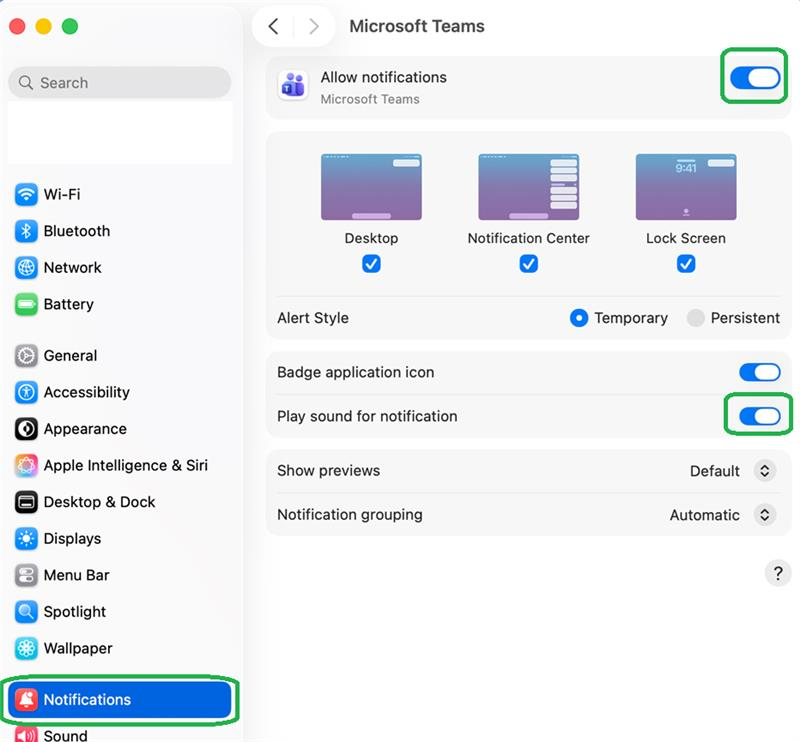Click the Desktop & Dock icon

pos(26,502)
